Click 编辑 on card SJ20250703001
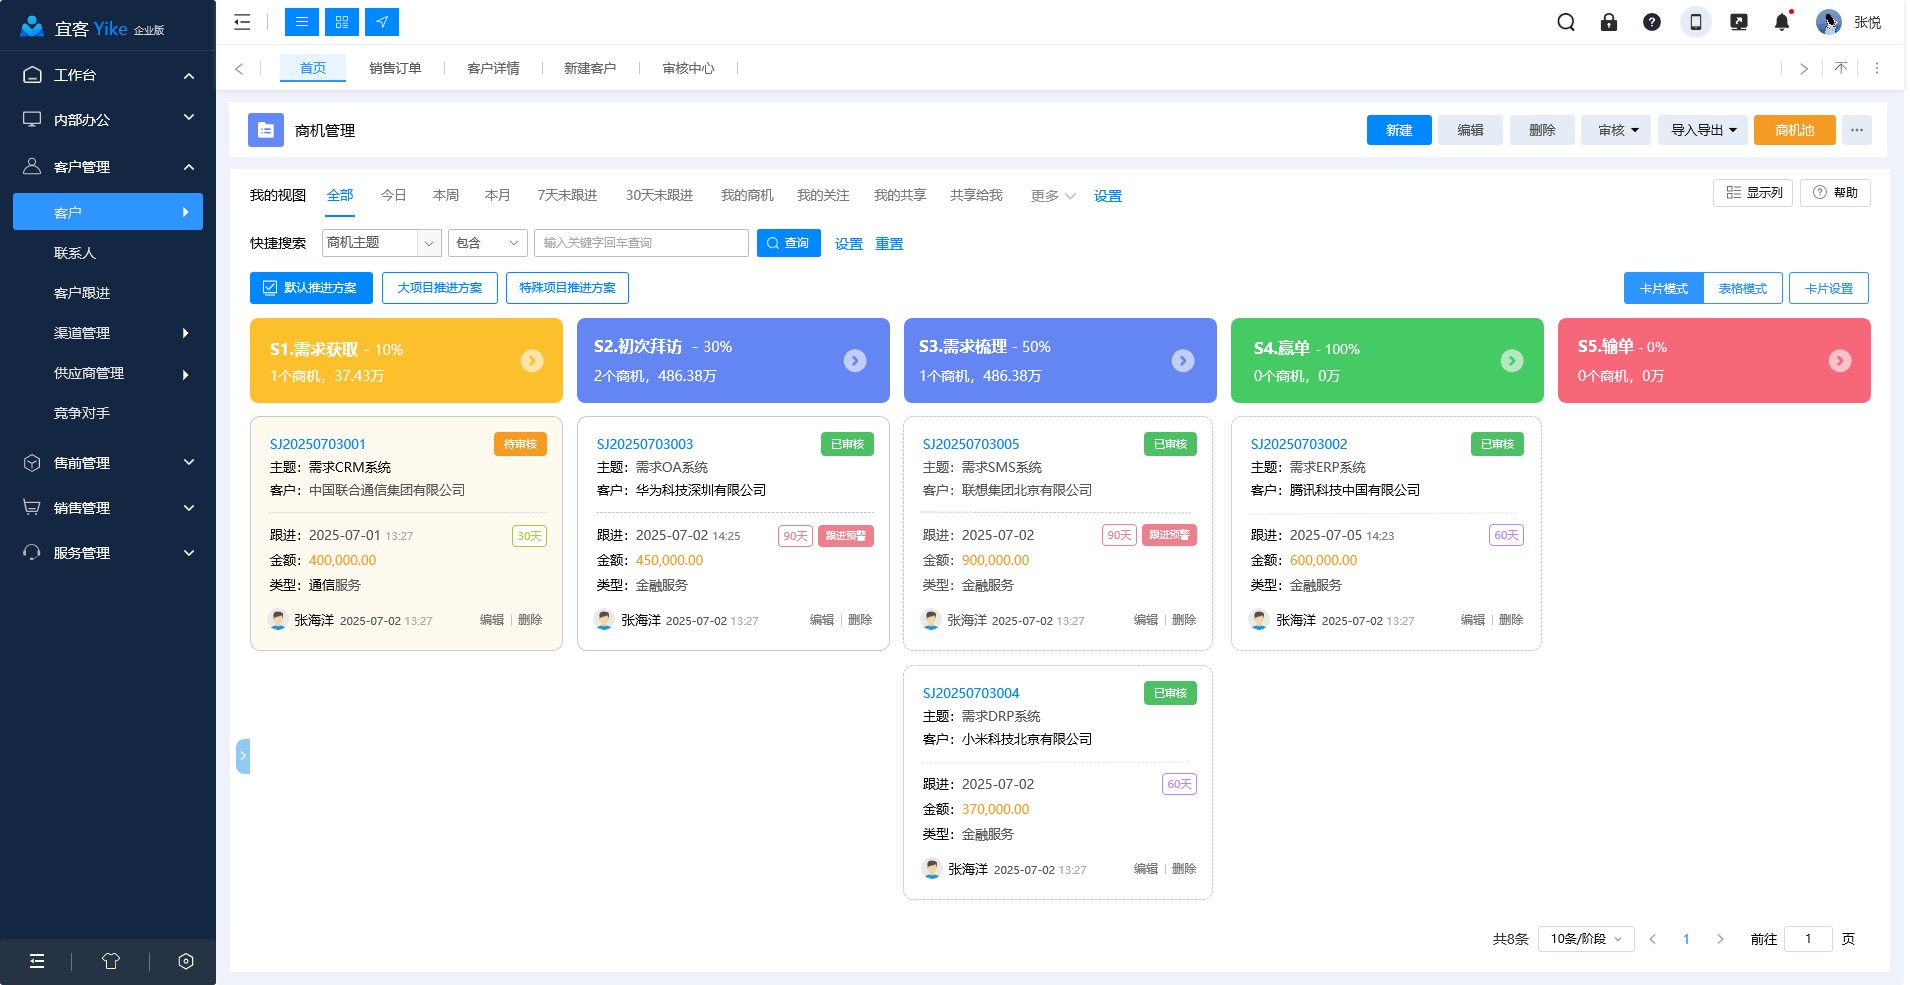The image size is (1910, 985). tap(492, 620)
